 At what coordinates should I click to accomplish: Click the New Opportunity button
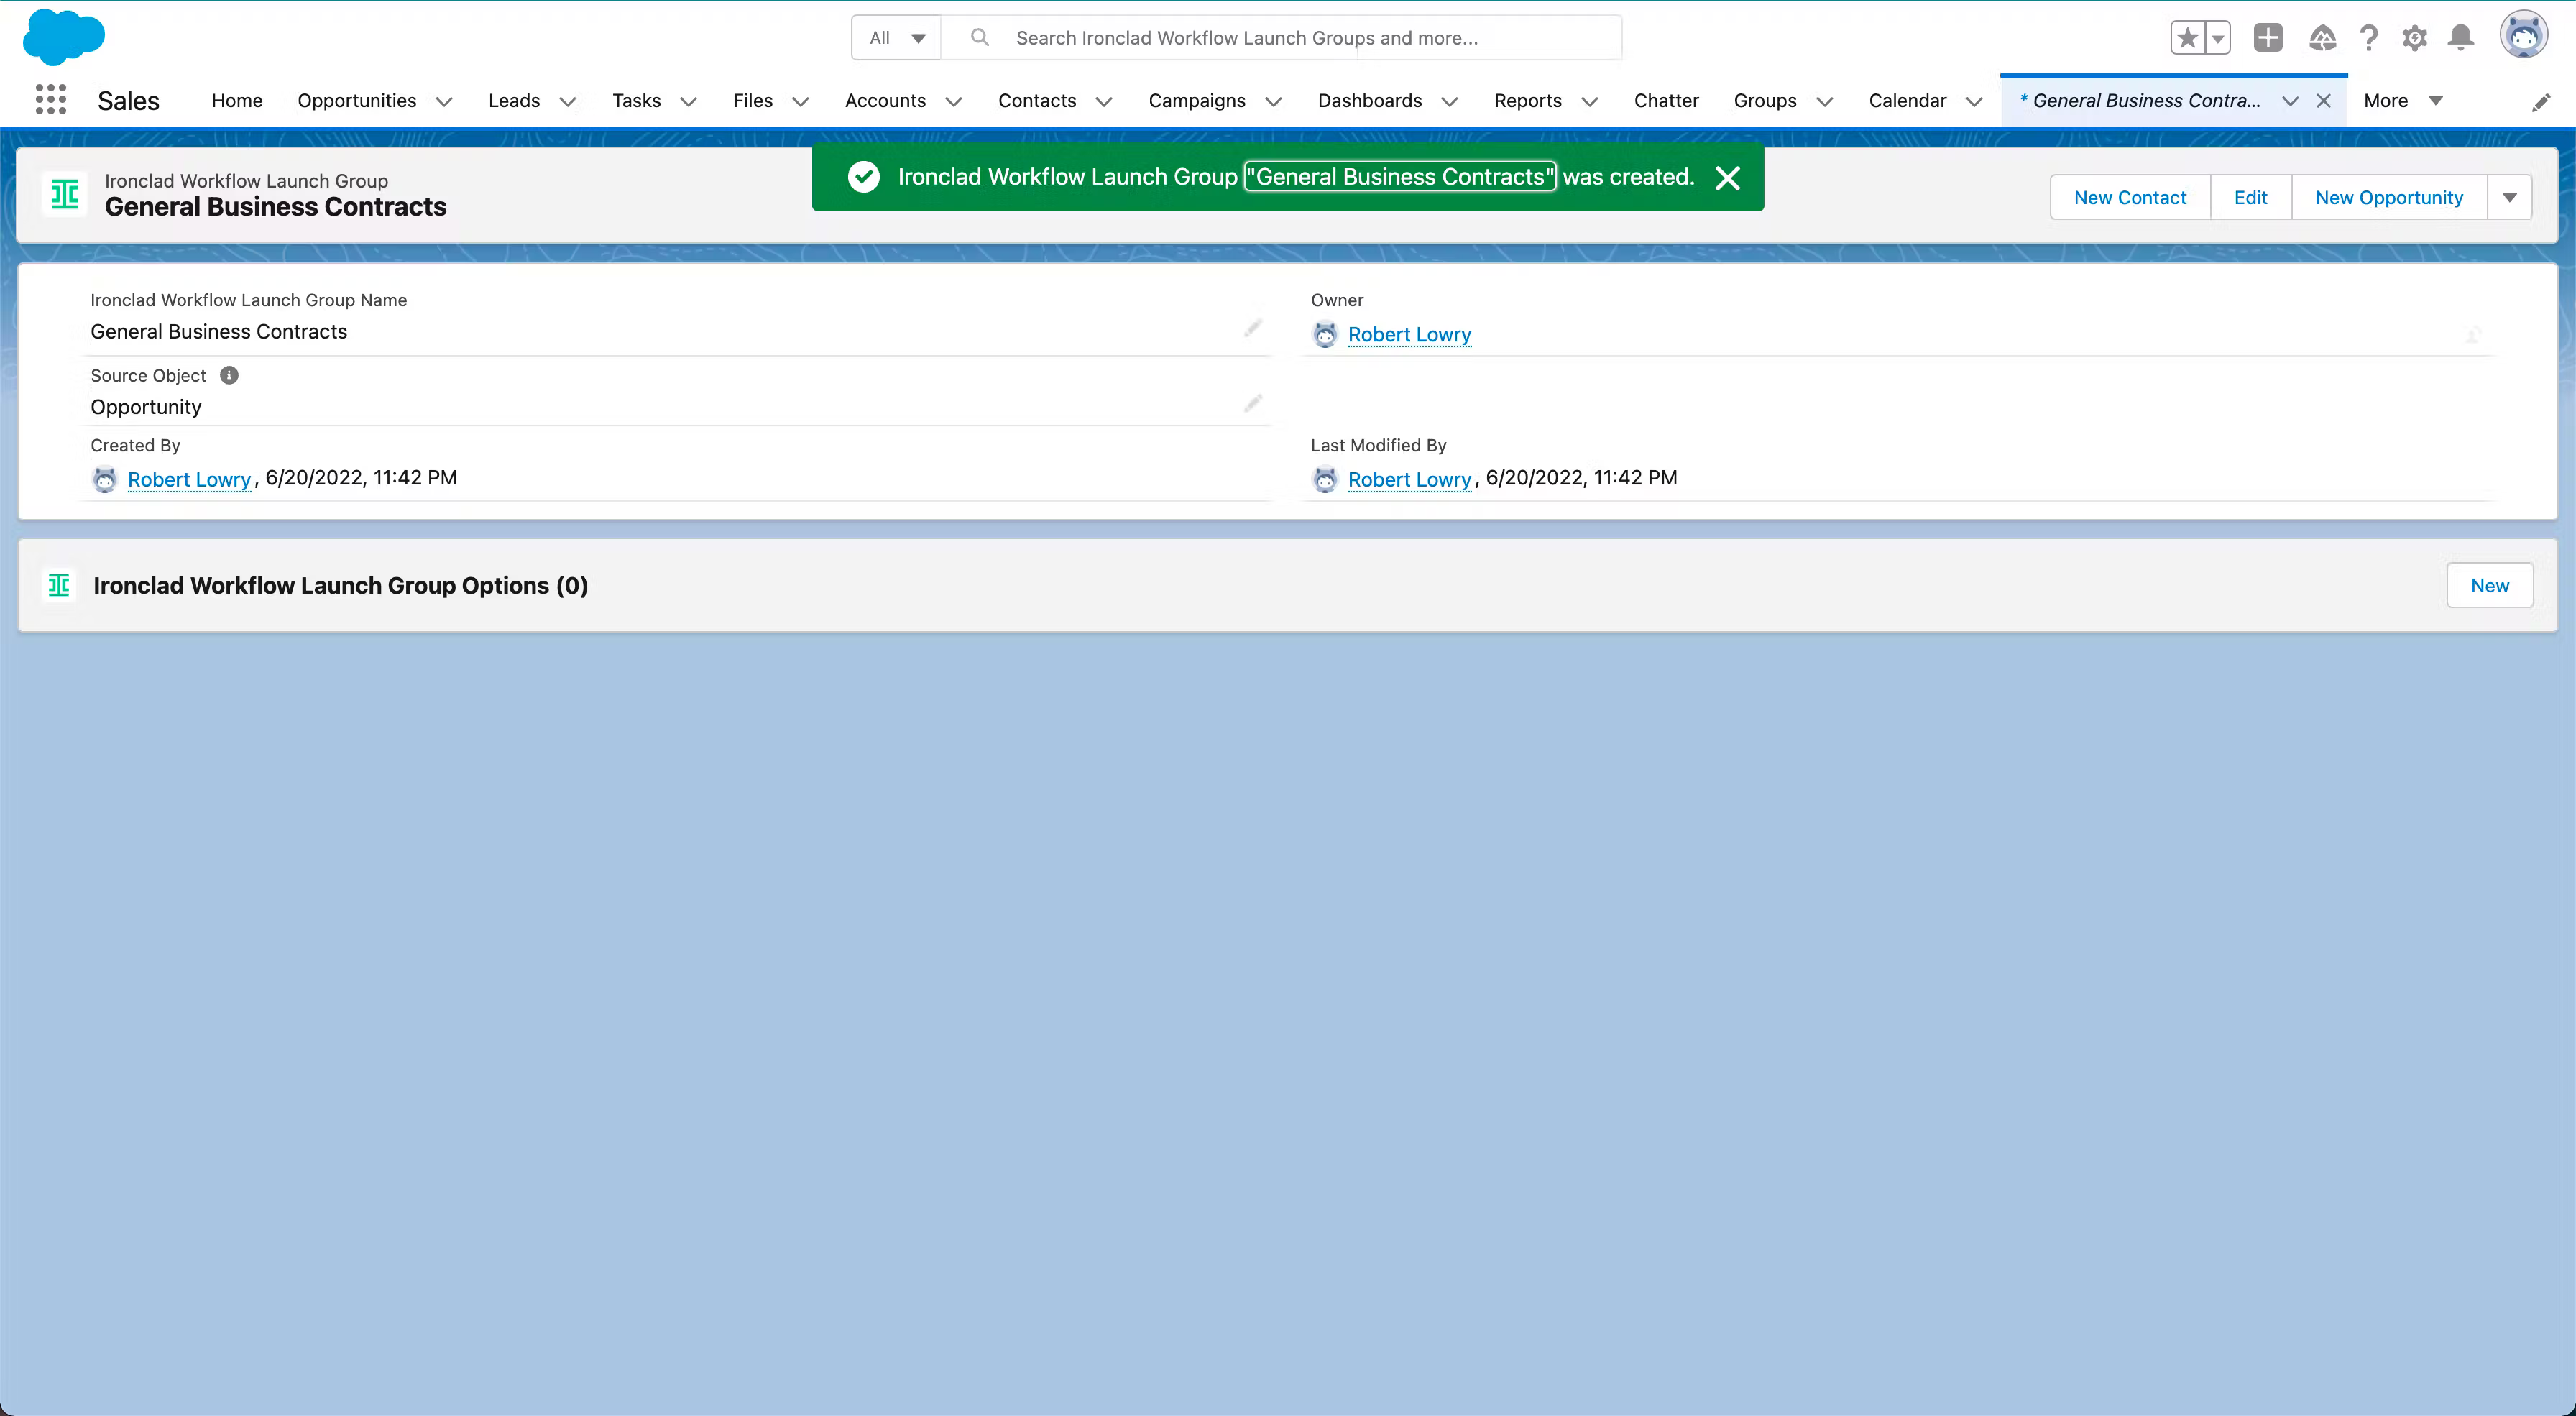coord(2389,197)
